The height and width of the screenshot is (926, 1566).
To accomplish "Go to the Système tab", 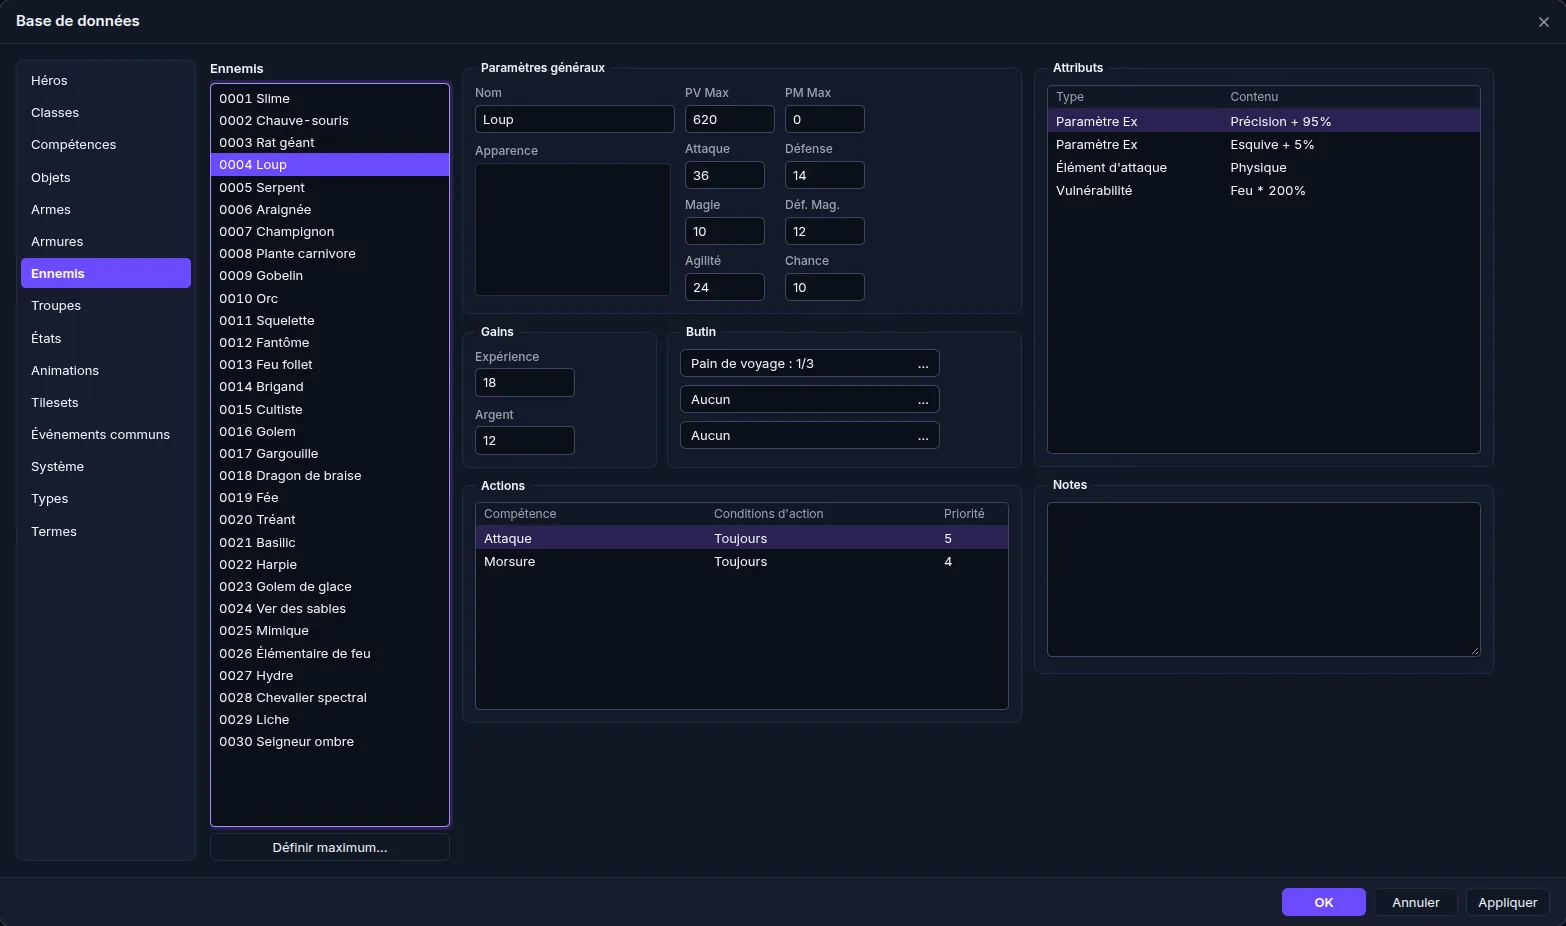I will tap(106, 466).
